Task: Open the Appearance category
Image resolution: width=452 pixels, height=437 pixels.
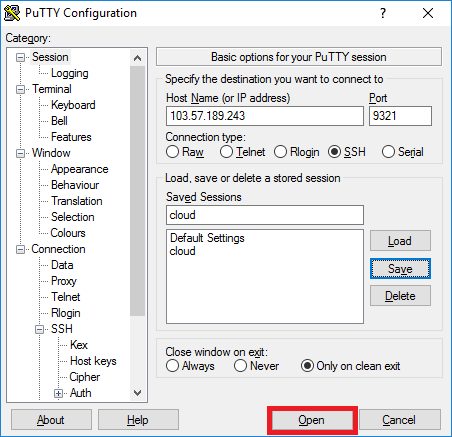Action: coord(80,169)
